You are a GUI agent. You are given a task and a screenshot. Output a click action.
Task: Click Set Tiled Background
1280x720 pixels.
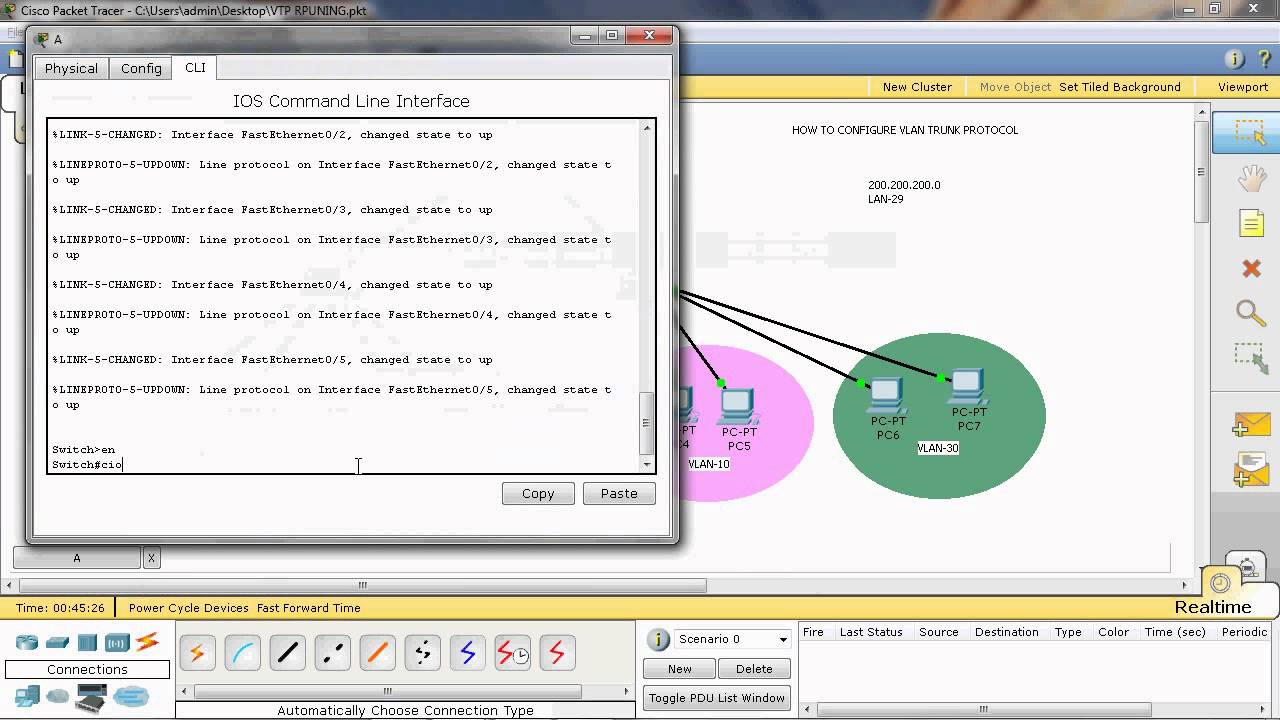tap(1120, 87)
